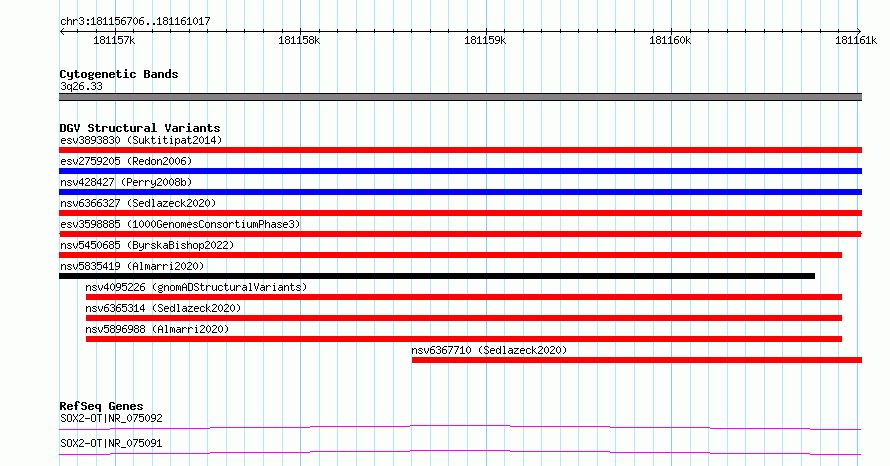Image resolution: width=890 pixels, height=466 pixels.
Task: Click the SOX2-OT|NR_075091 gene label
Action: coord(111,443)
